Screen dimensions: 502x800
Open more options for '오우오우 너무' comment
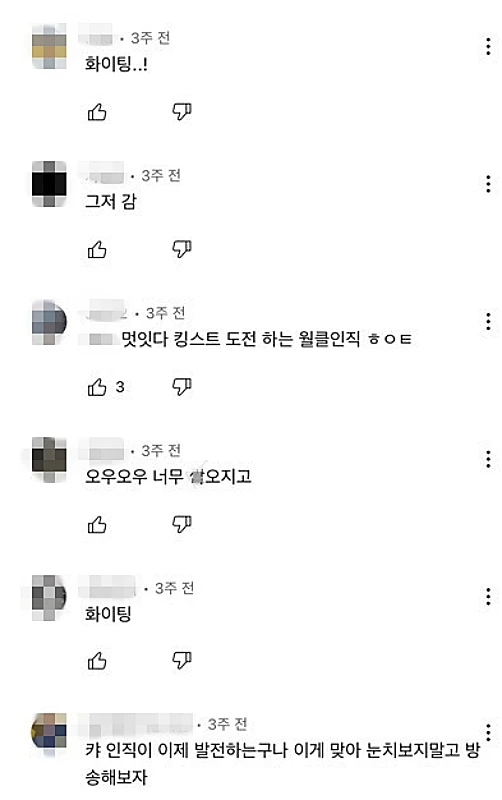(488, 459)
